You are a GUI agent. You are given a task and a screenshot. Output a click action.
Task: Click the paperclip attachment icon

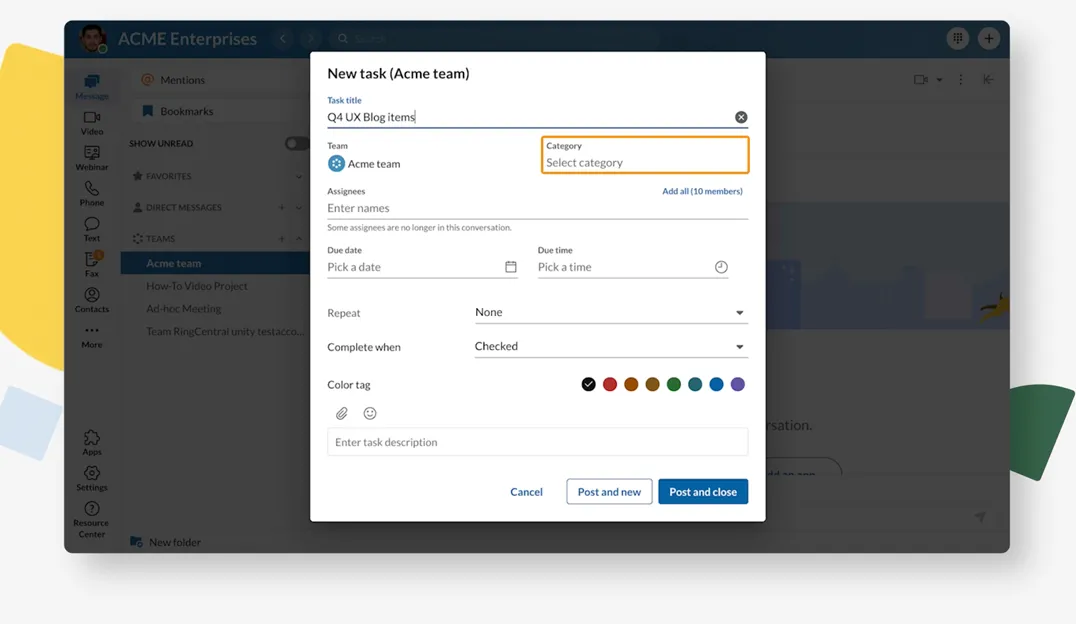coord(342,413)
